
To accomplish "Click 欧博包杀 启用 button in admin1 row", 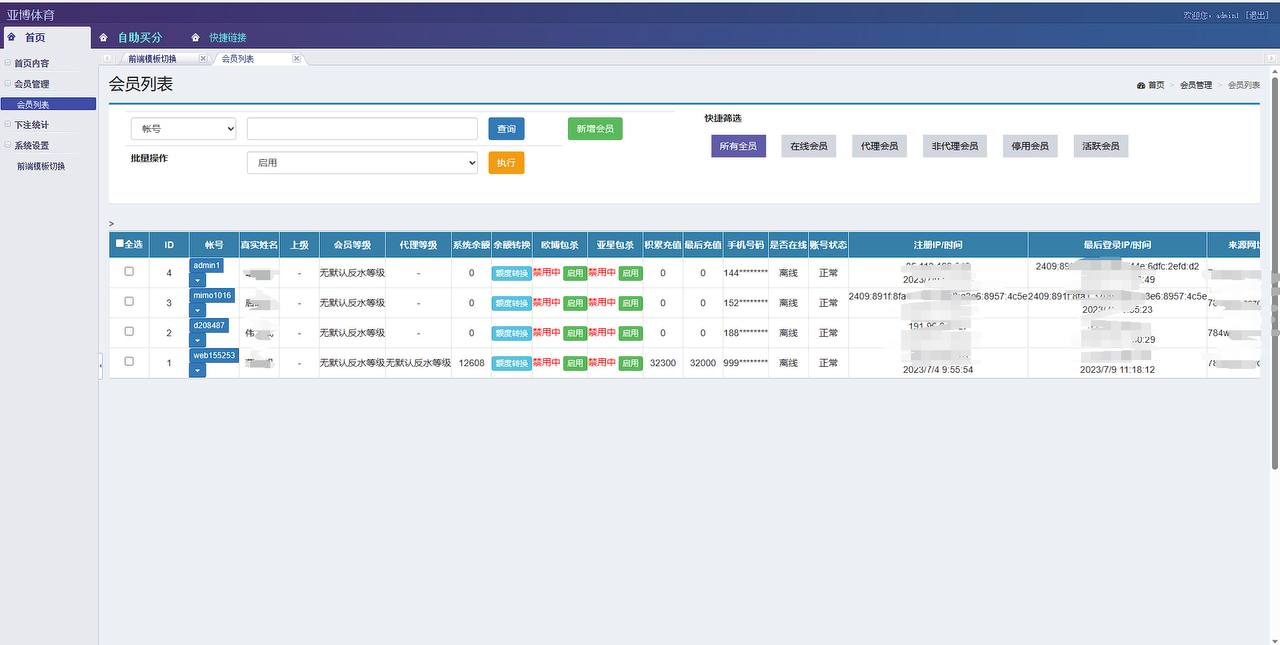I will click(x=575, y=273).
